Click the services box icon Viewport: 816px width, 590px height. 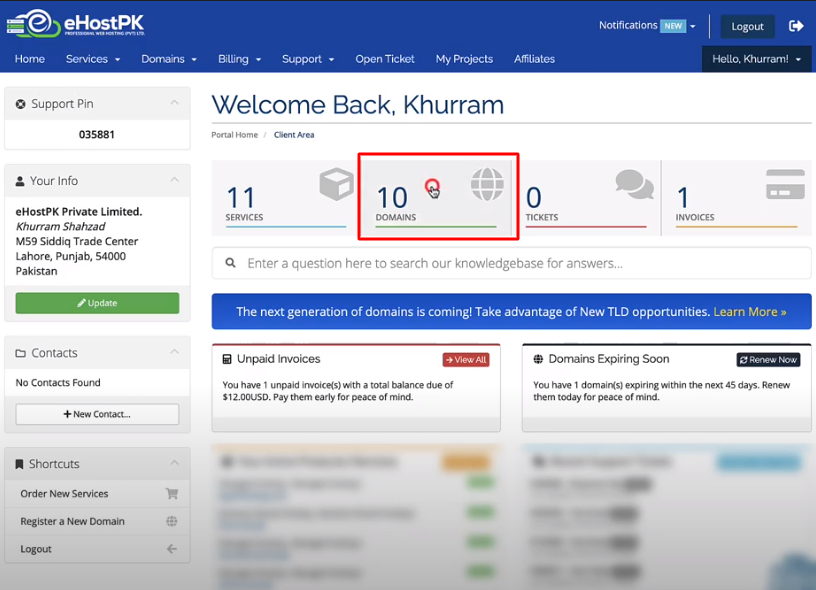point(336,185)
